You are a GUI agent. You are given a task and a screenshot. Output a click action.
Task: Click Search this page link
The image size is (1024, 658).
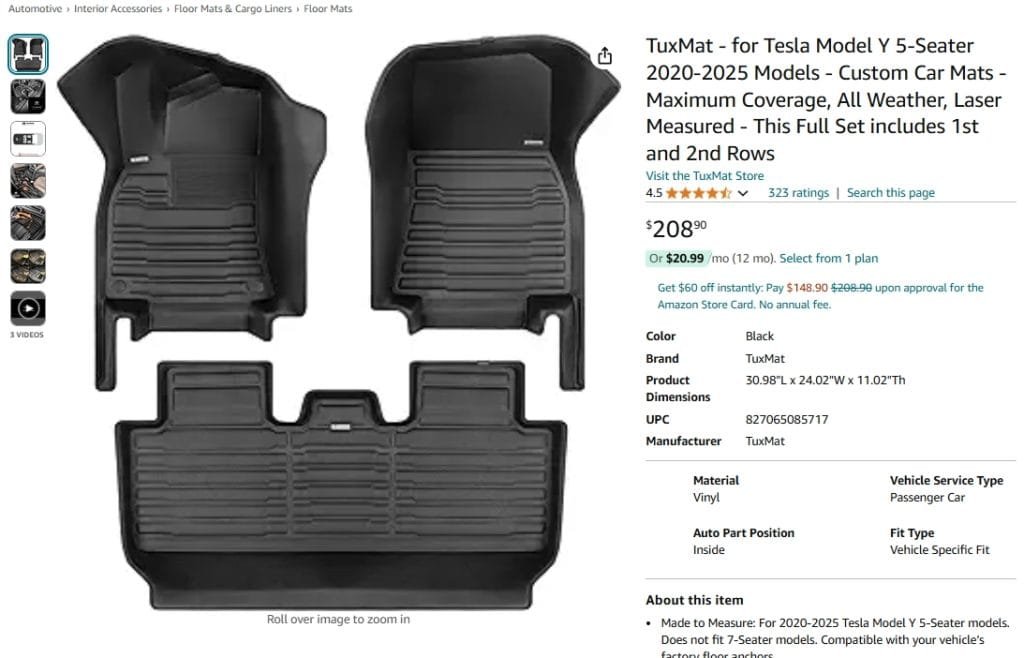[891, 193]
